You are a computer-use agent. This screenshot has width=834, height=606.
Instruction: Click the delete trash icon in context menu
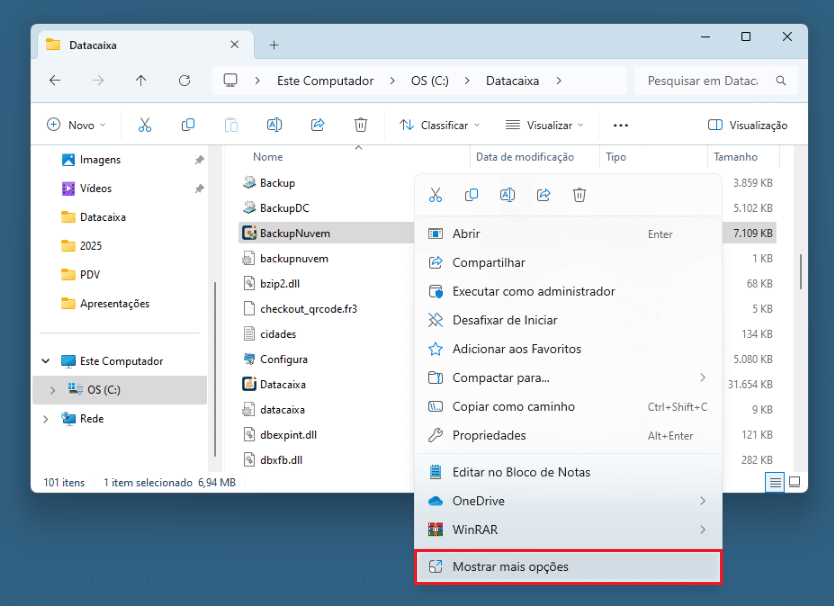click(x=579, y=195)
